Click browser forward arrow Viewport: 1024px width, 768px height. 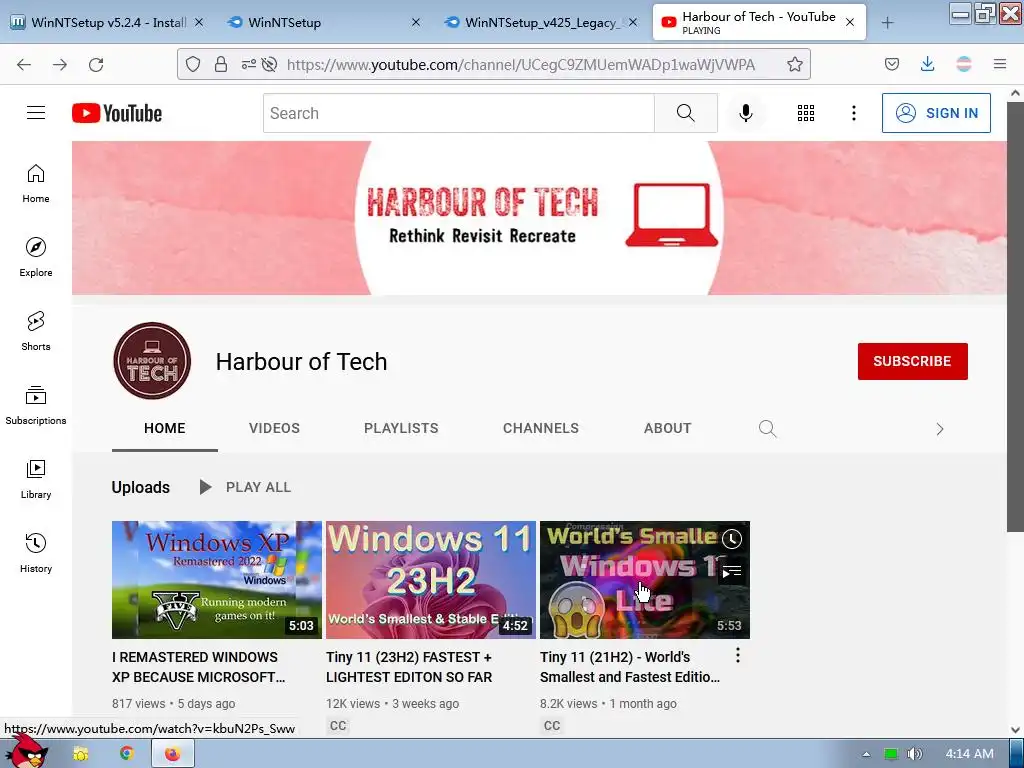pyautogui.click(x=59, y=64)
